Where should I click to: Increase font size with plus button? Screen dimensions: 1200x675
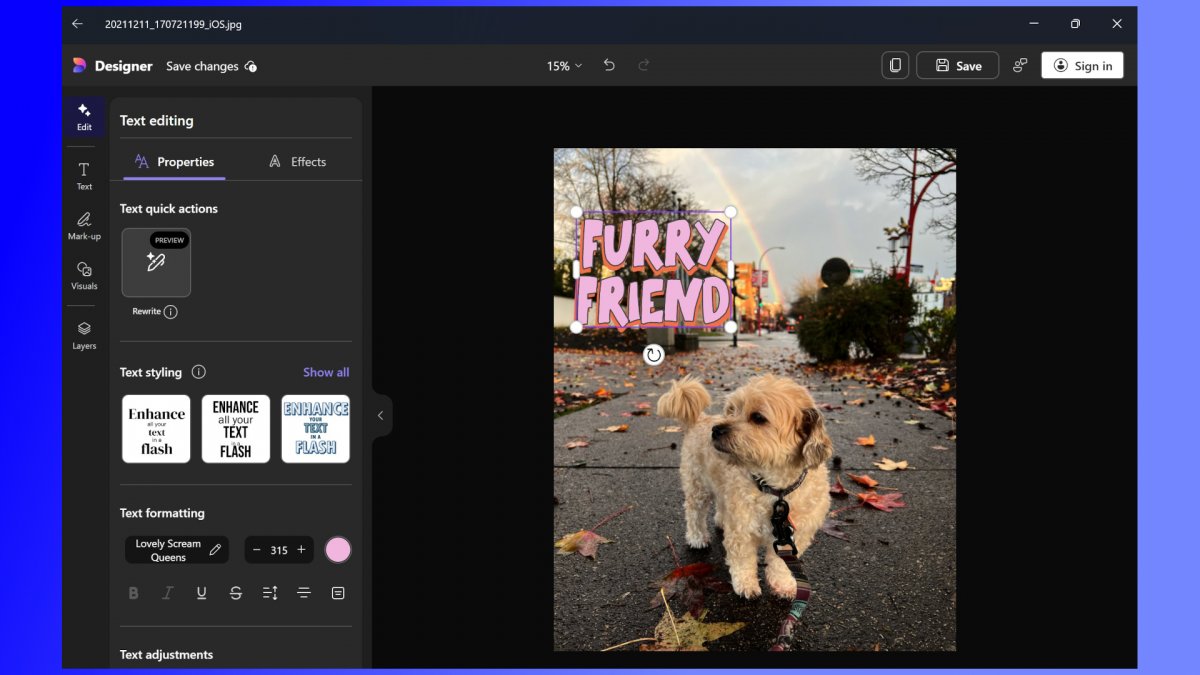[301, 550]
